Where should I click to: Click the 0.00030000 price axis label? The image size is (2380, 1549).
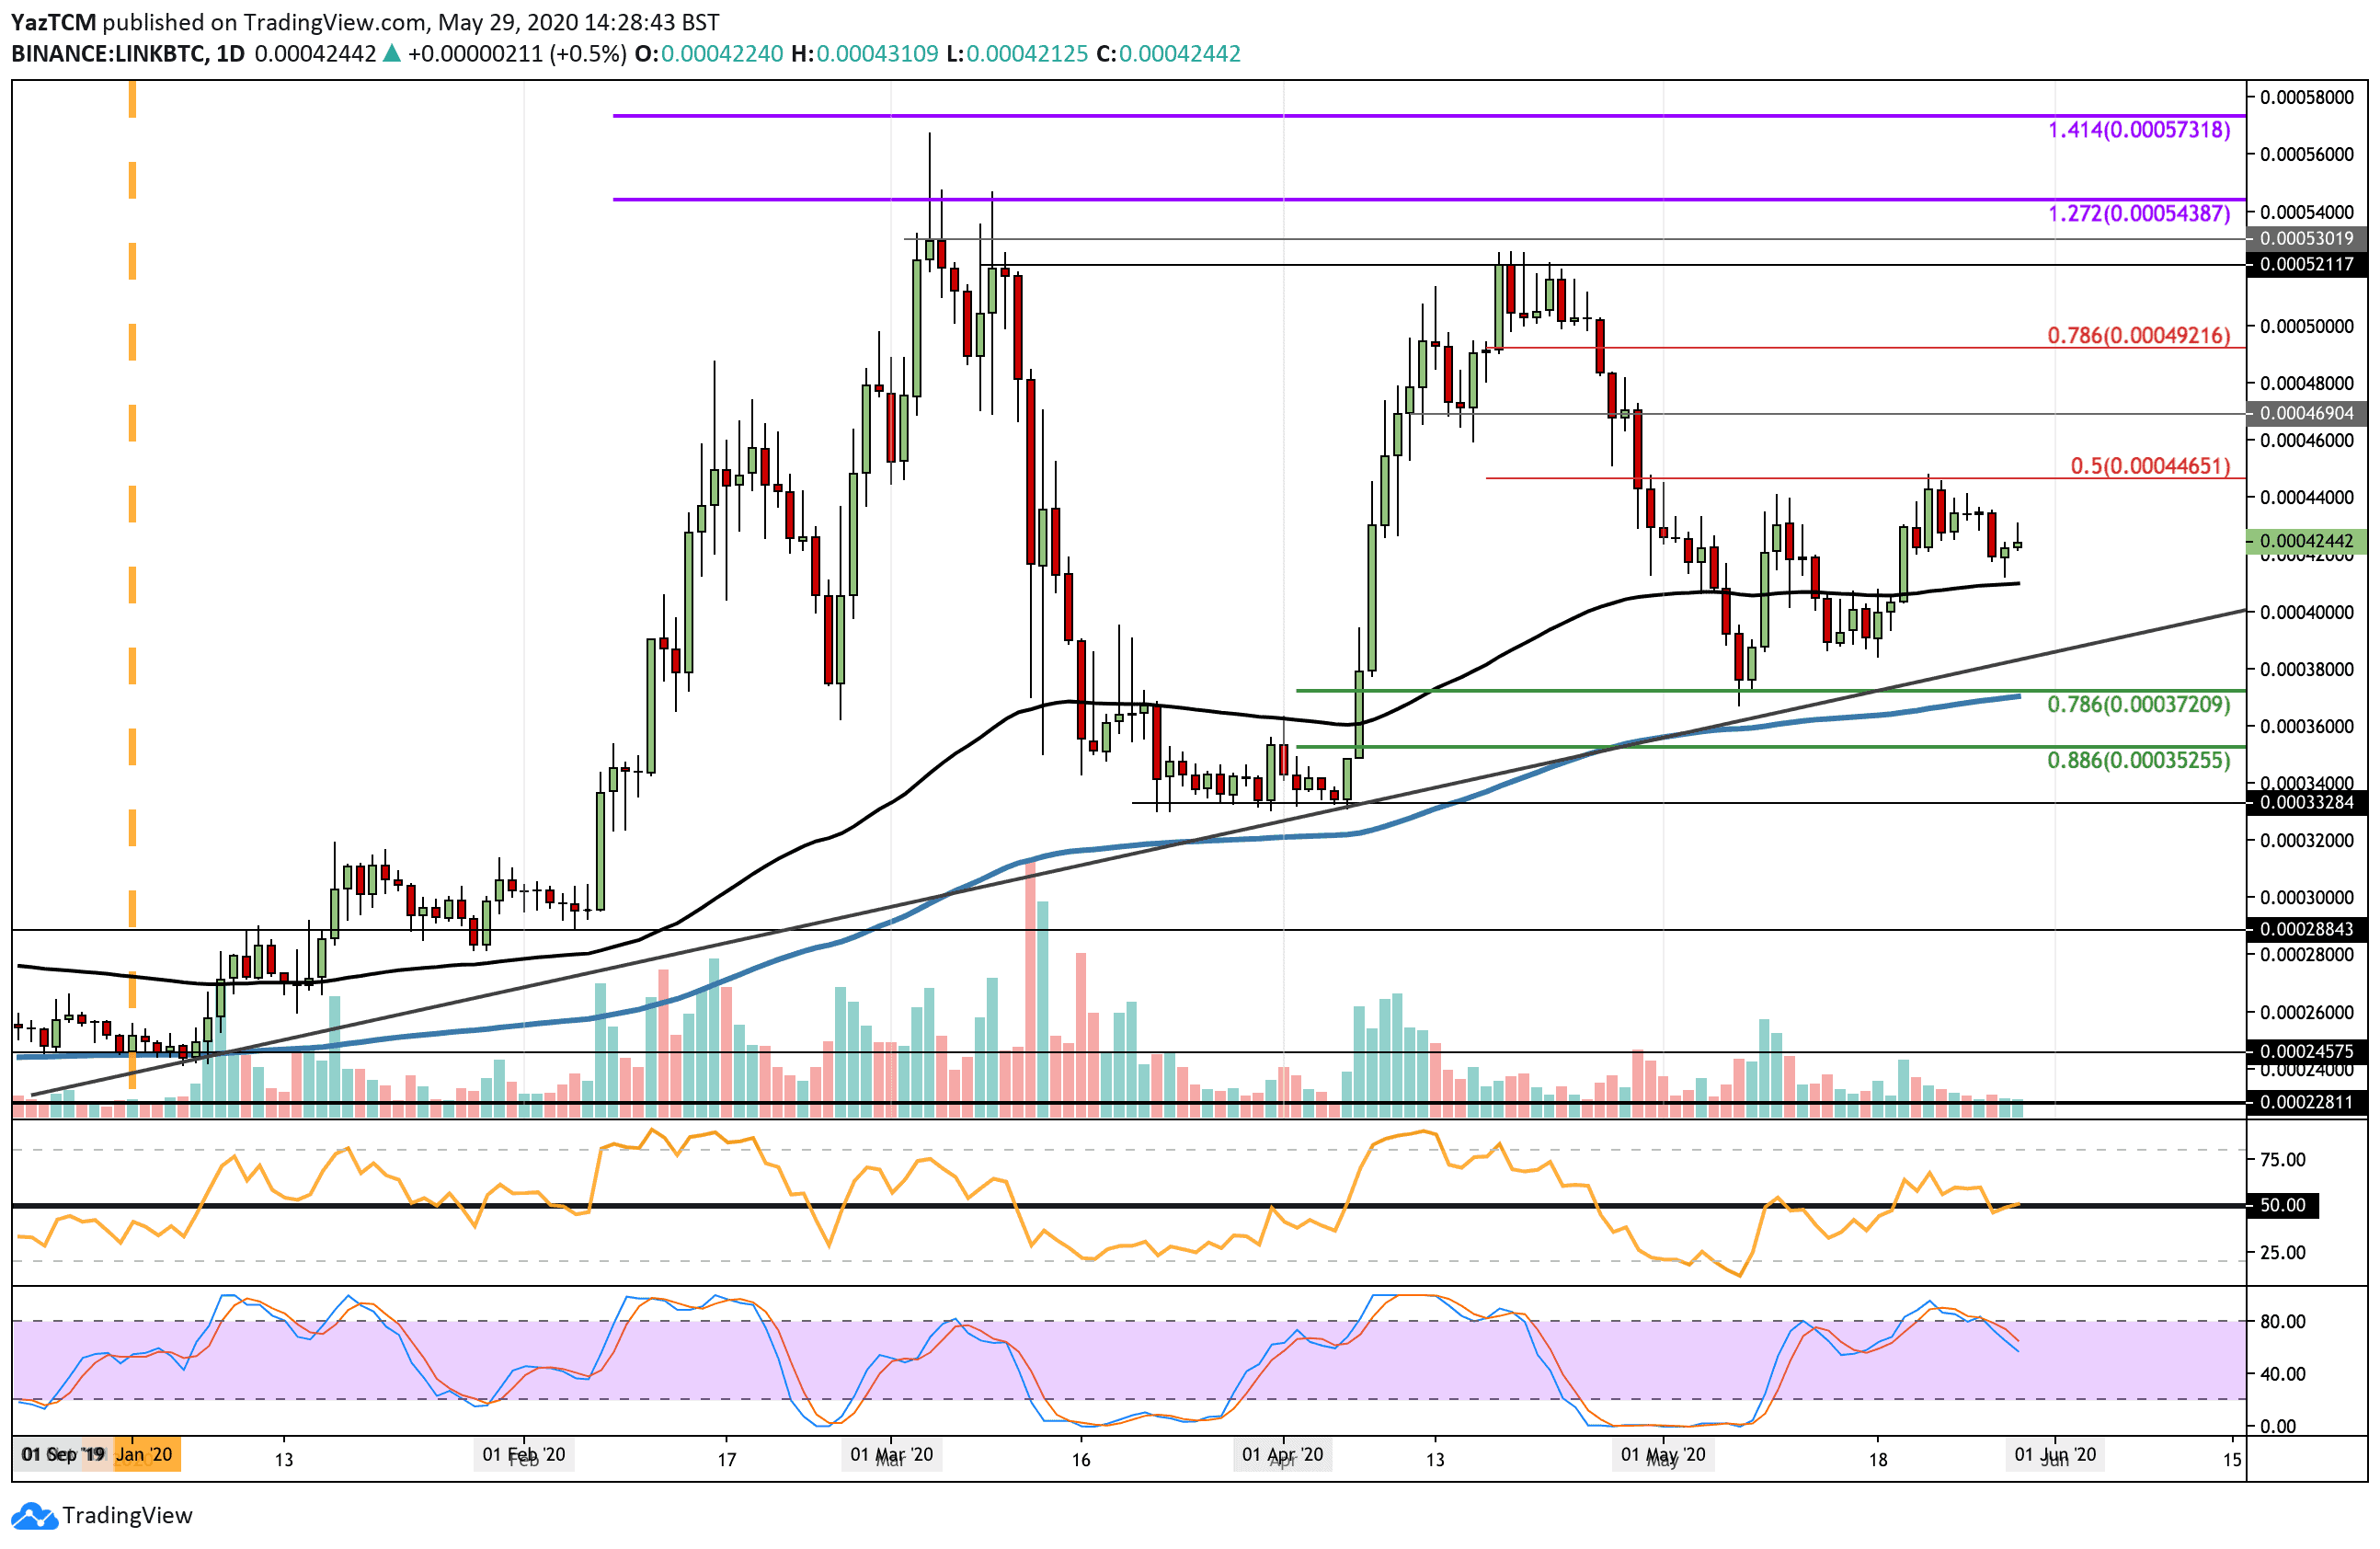[x=2307, y=897]
